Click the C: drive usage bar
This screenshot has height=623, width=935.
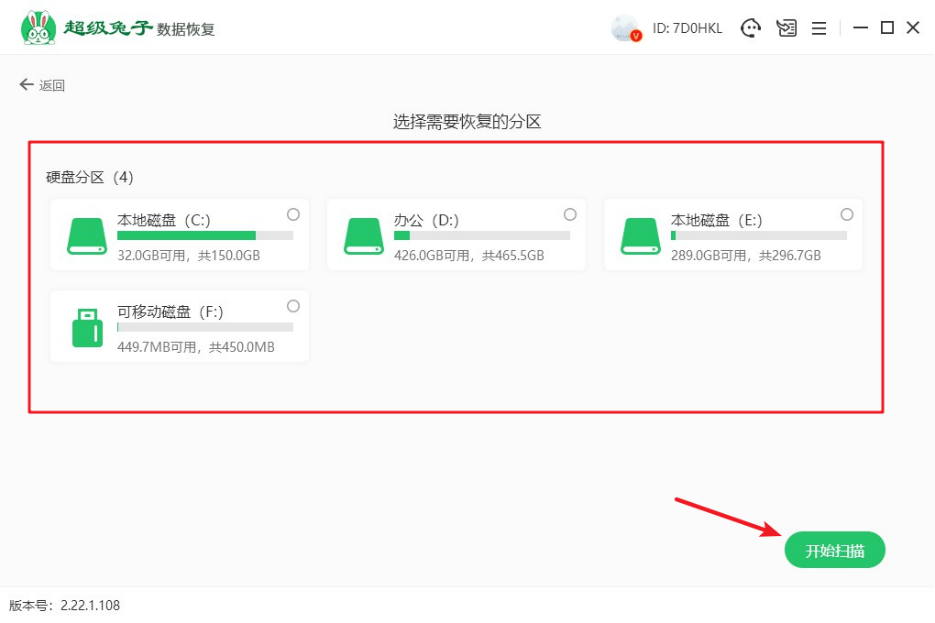tap(205, 236)
